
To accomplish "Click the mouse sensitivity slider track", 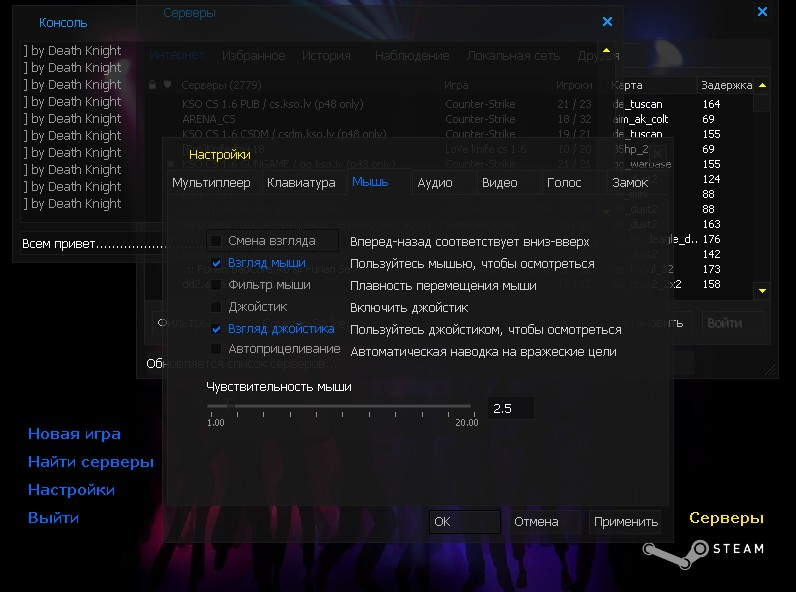I will 339,406.
